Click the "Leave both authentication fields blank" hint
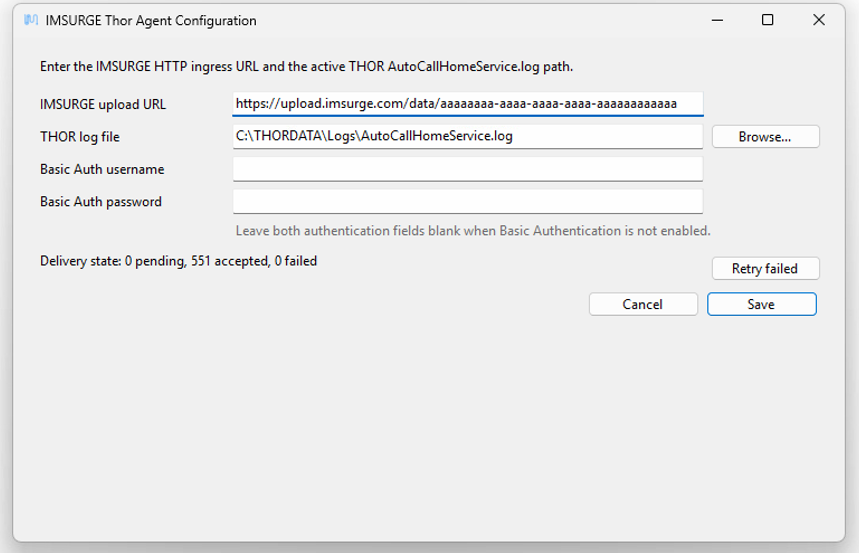The image size is (859, 553). [473, 231]
